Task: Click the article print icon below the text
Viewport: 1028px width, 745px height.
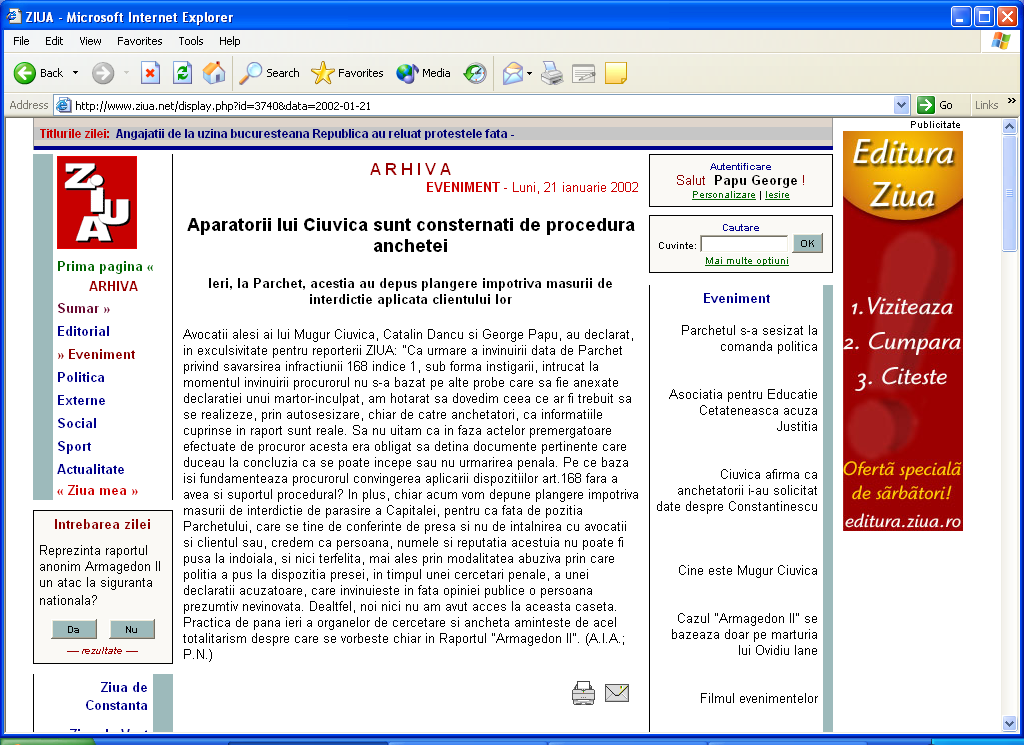Action: (x=583, y=693)
